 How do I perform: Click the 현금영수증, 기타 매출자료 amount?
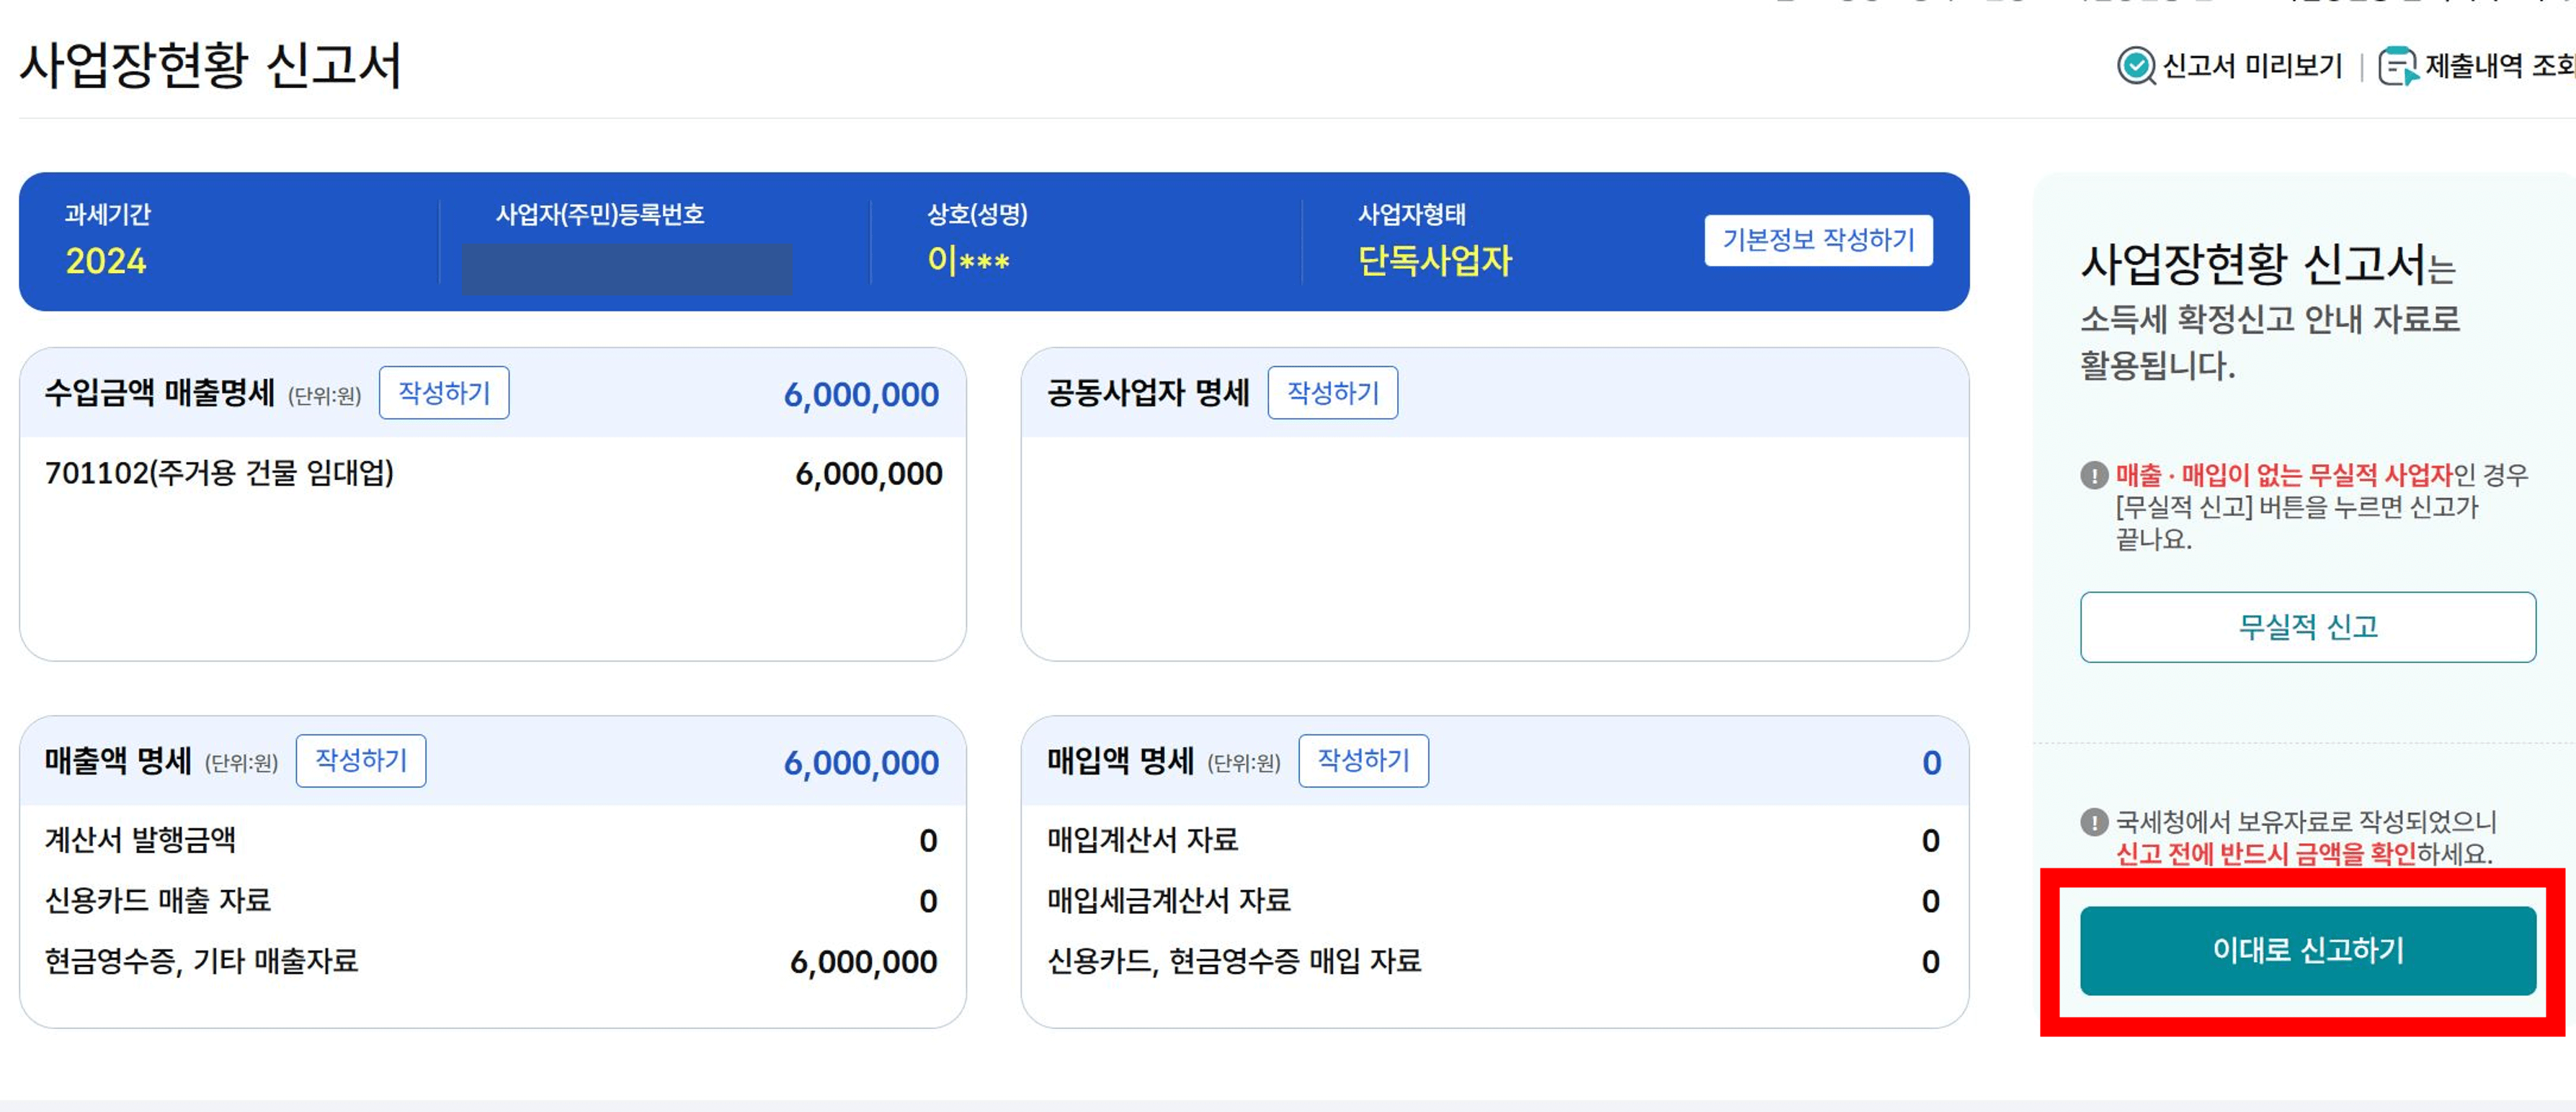pyautogui.click(x=862, y=963)
